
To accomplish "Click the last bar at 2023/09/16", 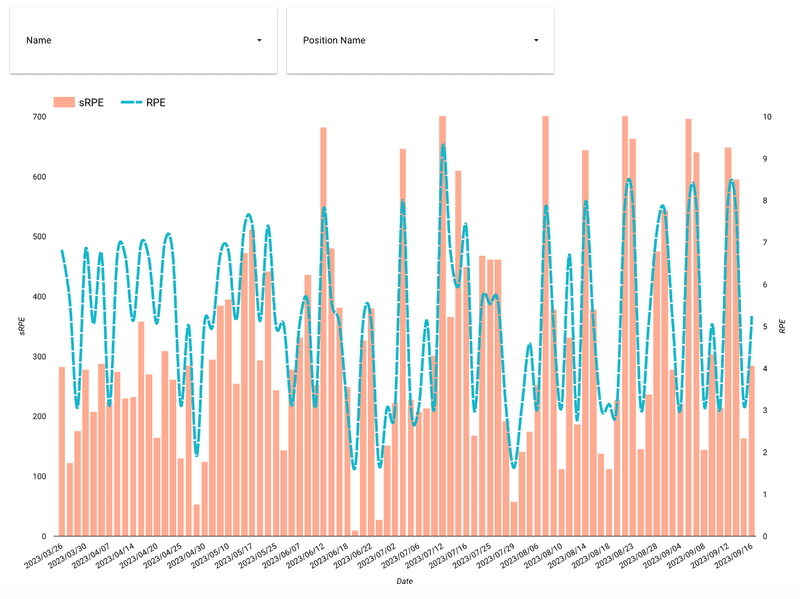I will (x=752, y=451).
